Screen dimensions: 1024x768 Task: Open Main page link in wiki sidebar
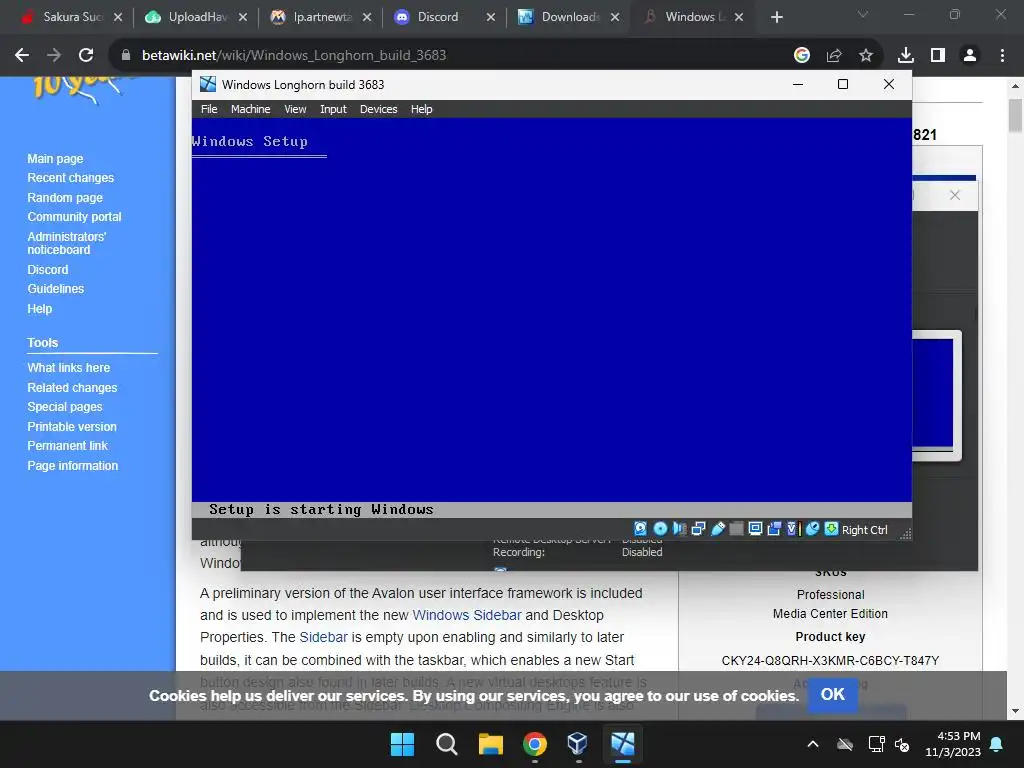[56, 159]
